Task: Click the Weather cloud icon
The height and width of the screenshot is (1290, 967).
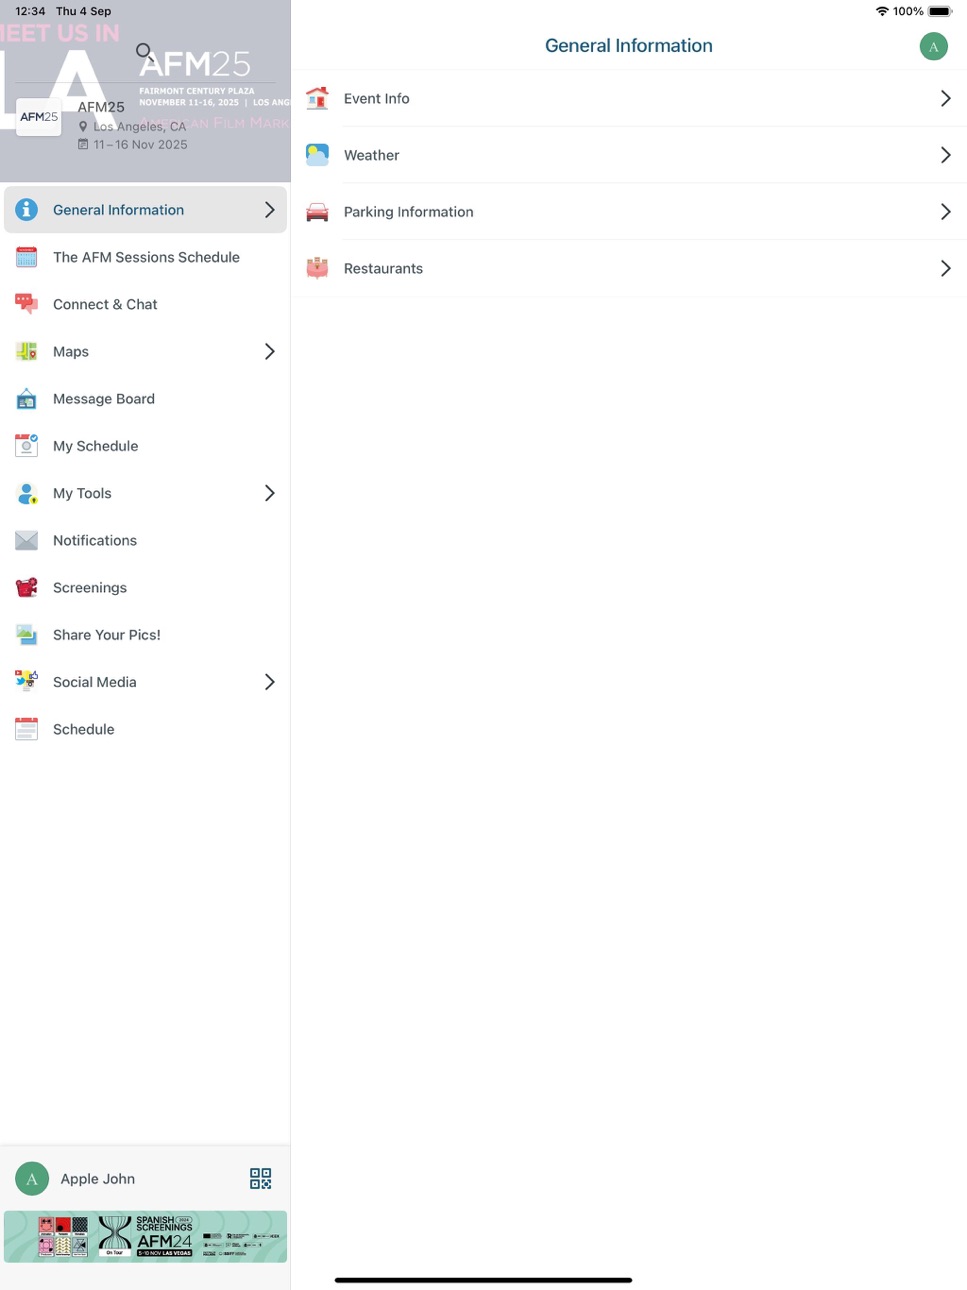Action: (317, 155)
